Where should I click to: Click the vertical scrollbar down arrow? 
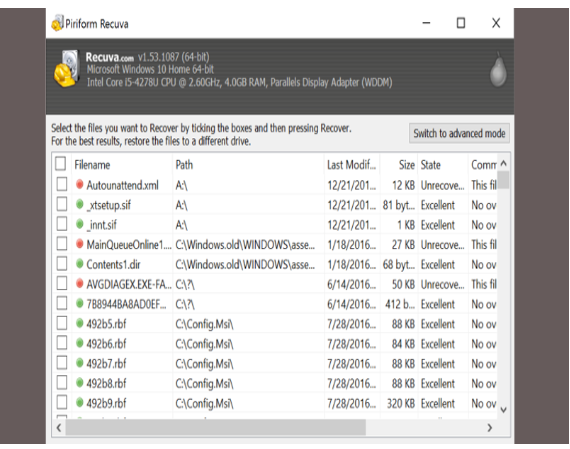tap(503, 410)
